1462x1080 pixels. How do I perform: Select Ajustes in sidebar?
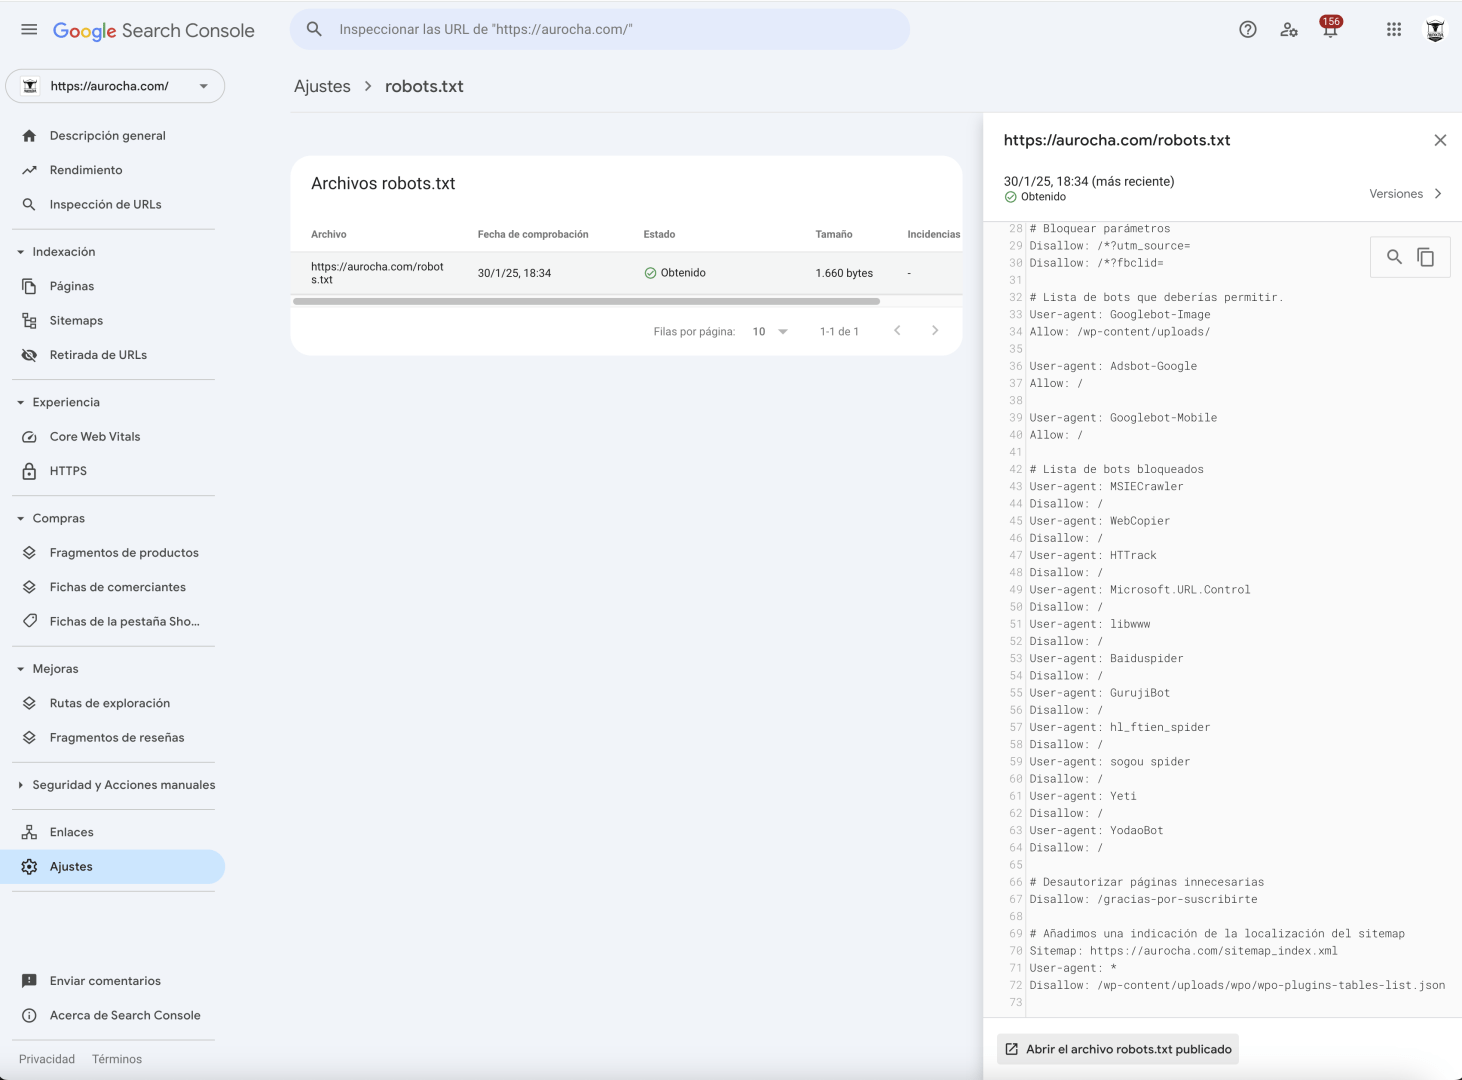(112, 867)
